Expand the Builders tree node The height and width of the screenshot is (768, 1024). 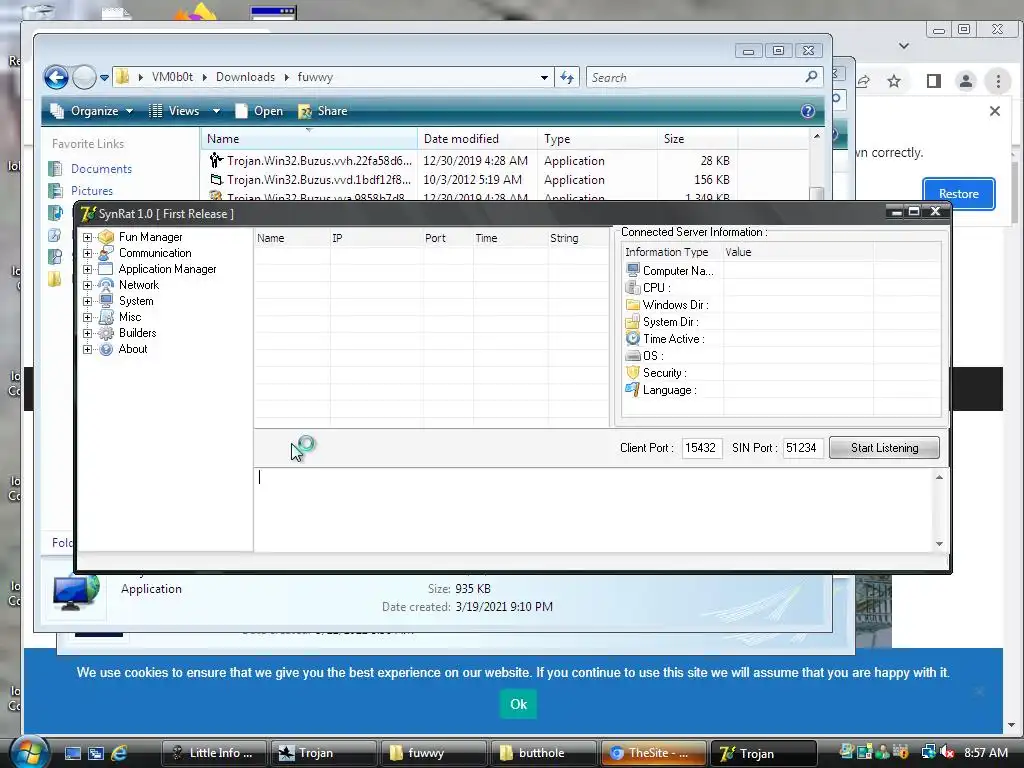(x=88, y=333)
